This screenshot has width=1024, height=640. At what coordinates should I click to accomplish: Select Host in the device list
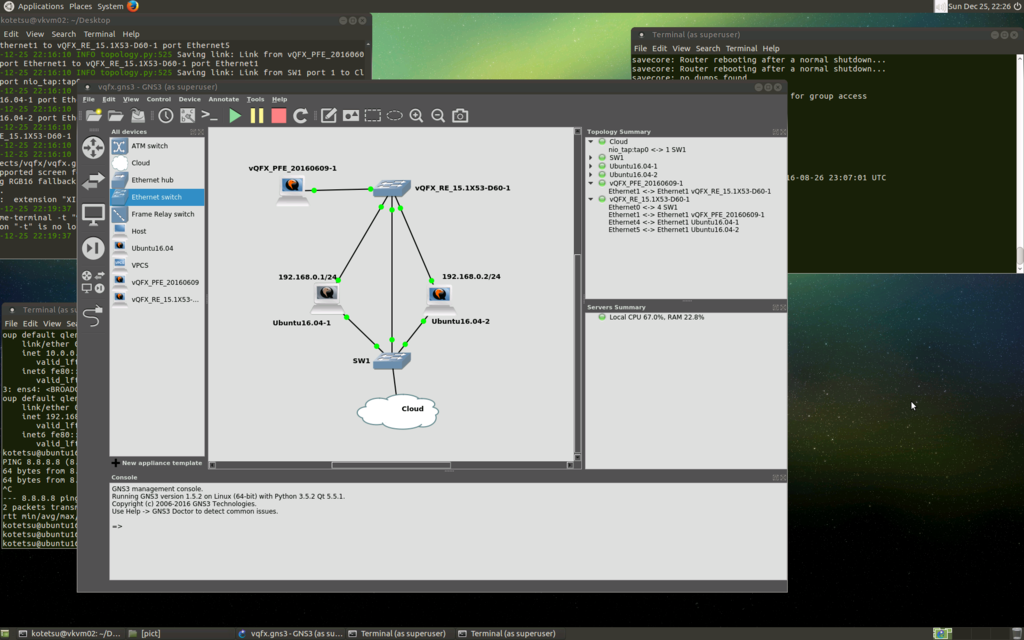(x=157, y=231)
